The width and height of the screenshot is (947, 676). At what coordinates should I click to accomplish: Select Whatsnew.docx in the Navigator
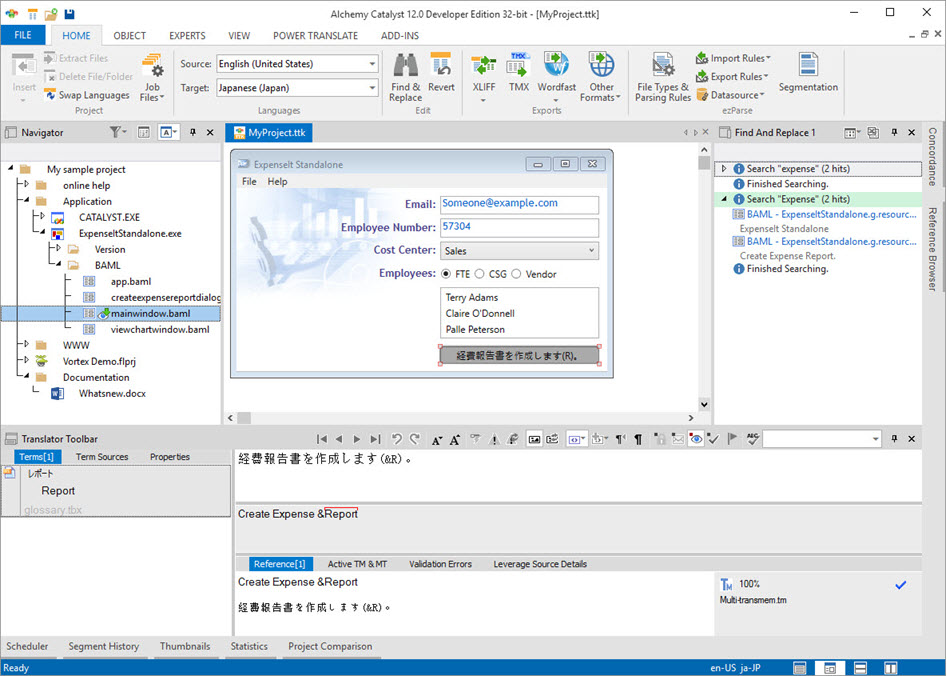pyautogui.click(x=112, y=393)
